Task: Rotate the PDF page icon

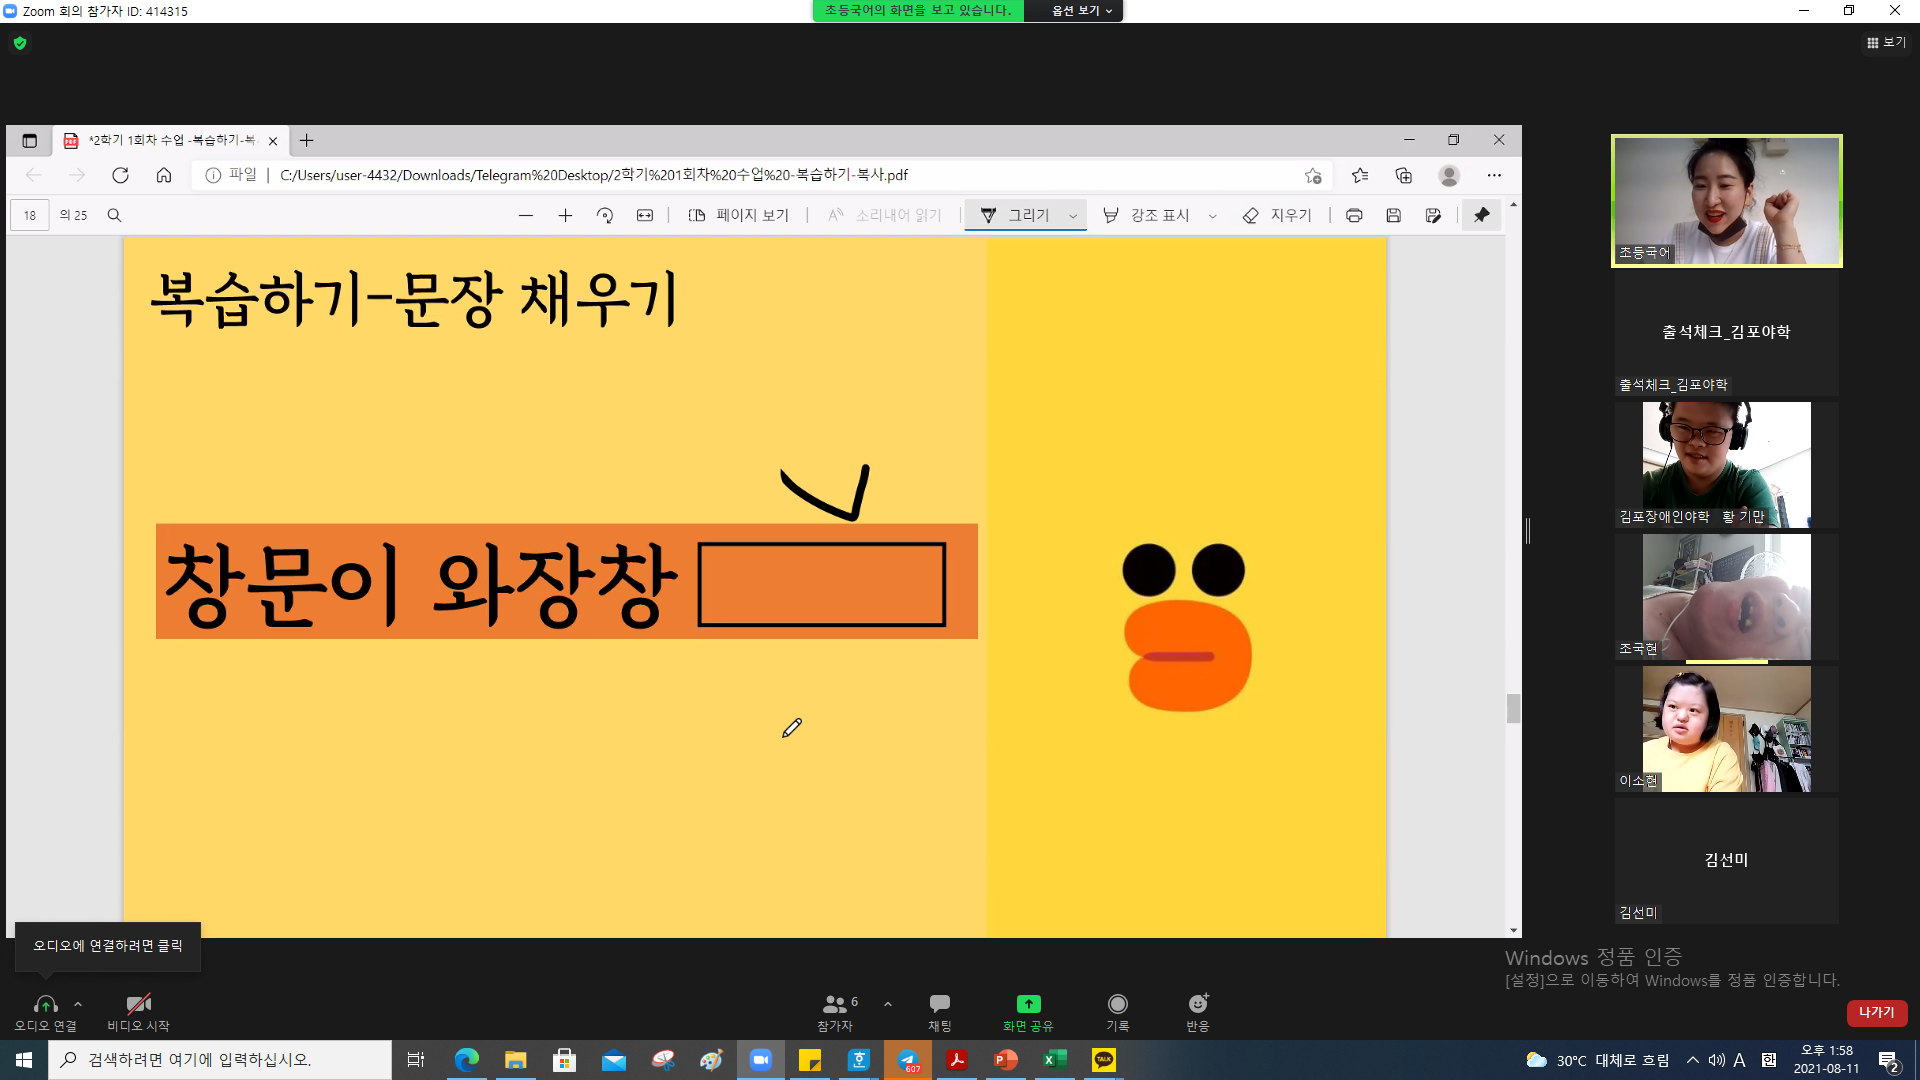Action: (x=605, y=215)
